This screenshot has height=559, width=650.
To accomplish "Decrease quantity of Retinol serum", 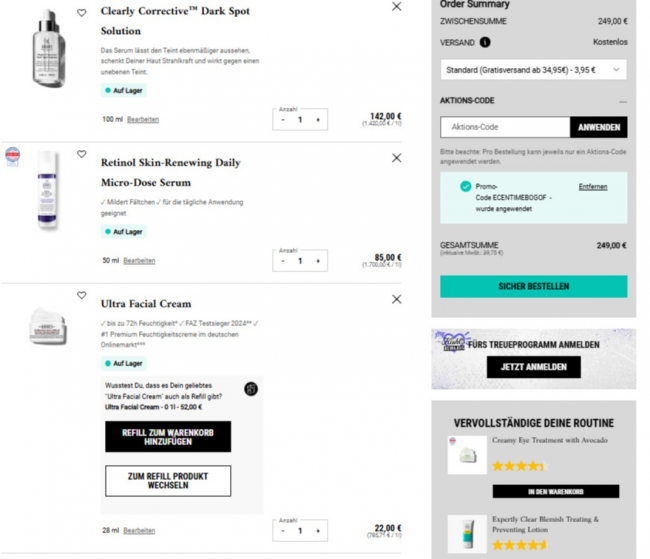I will (x=283, y=261).
